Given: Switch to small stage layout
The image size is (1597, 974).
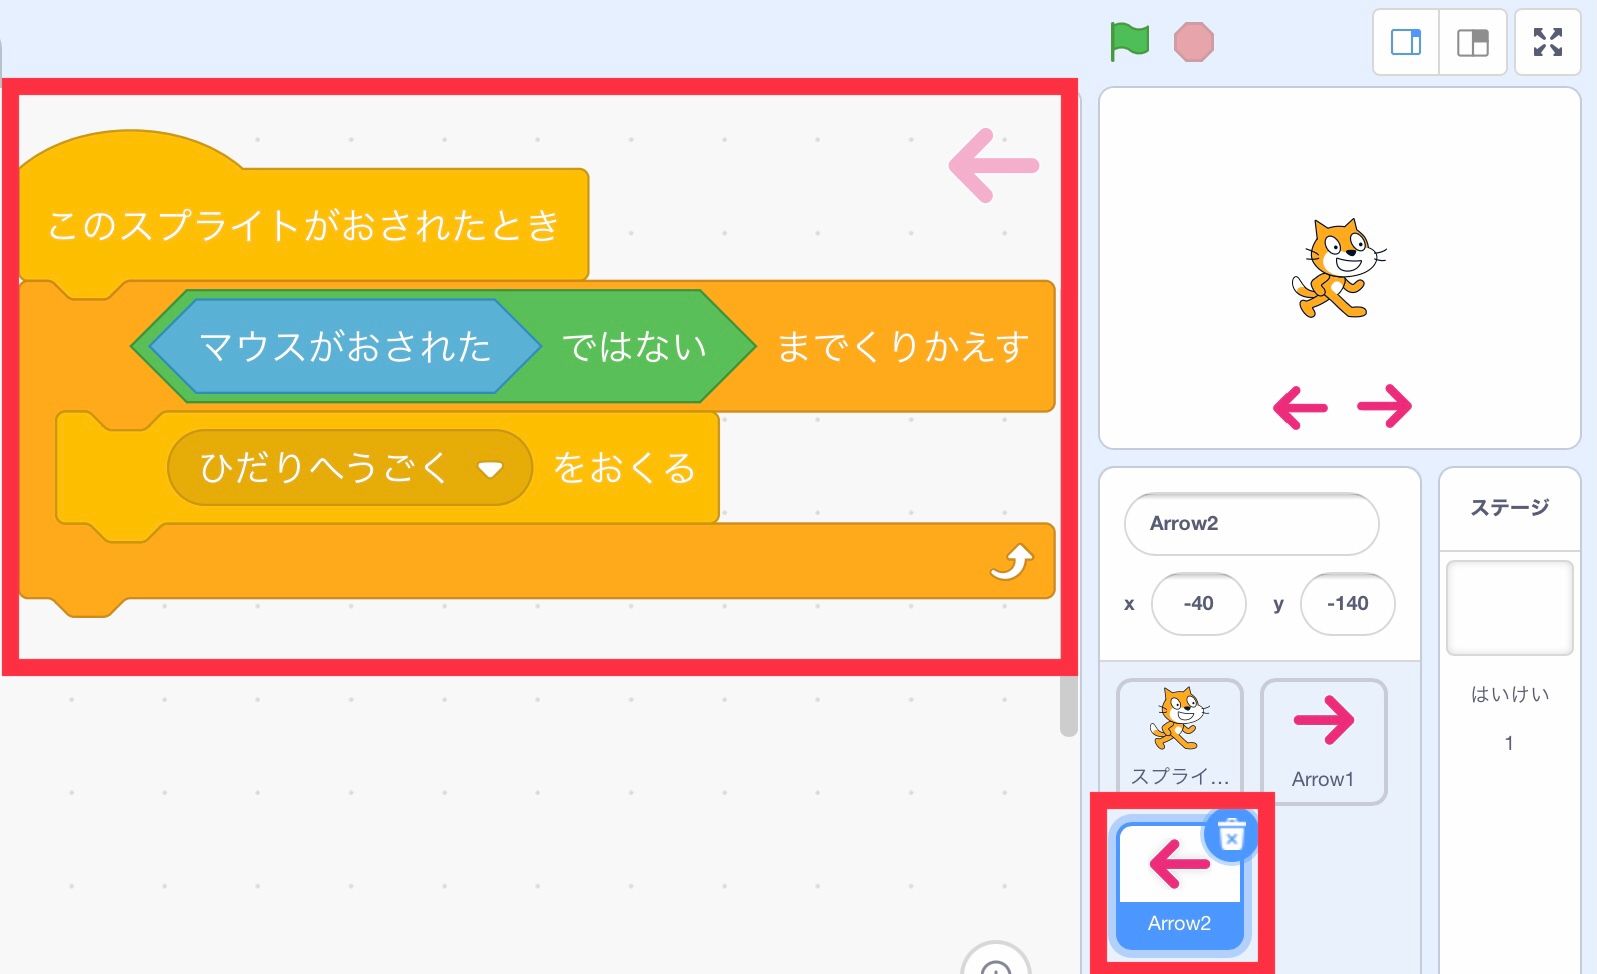Looking at the screenshot, I should pyautogui.click(x=1406, y=42).
